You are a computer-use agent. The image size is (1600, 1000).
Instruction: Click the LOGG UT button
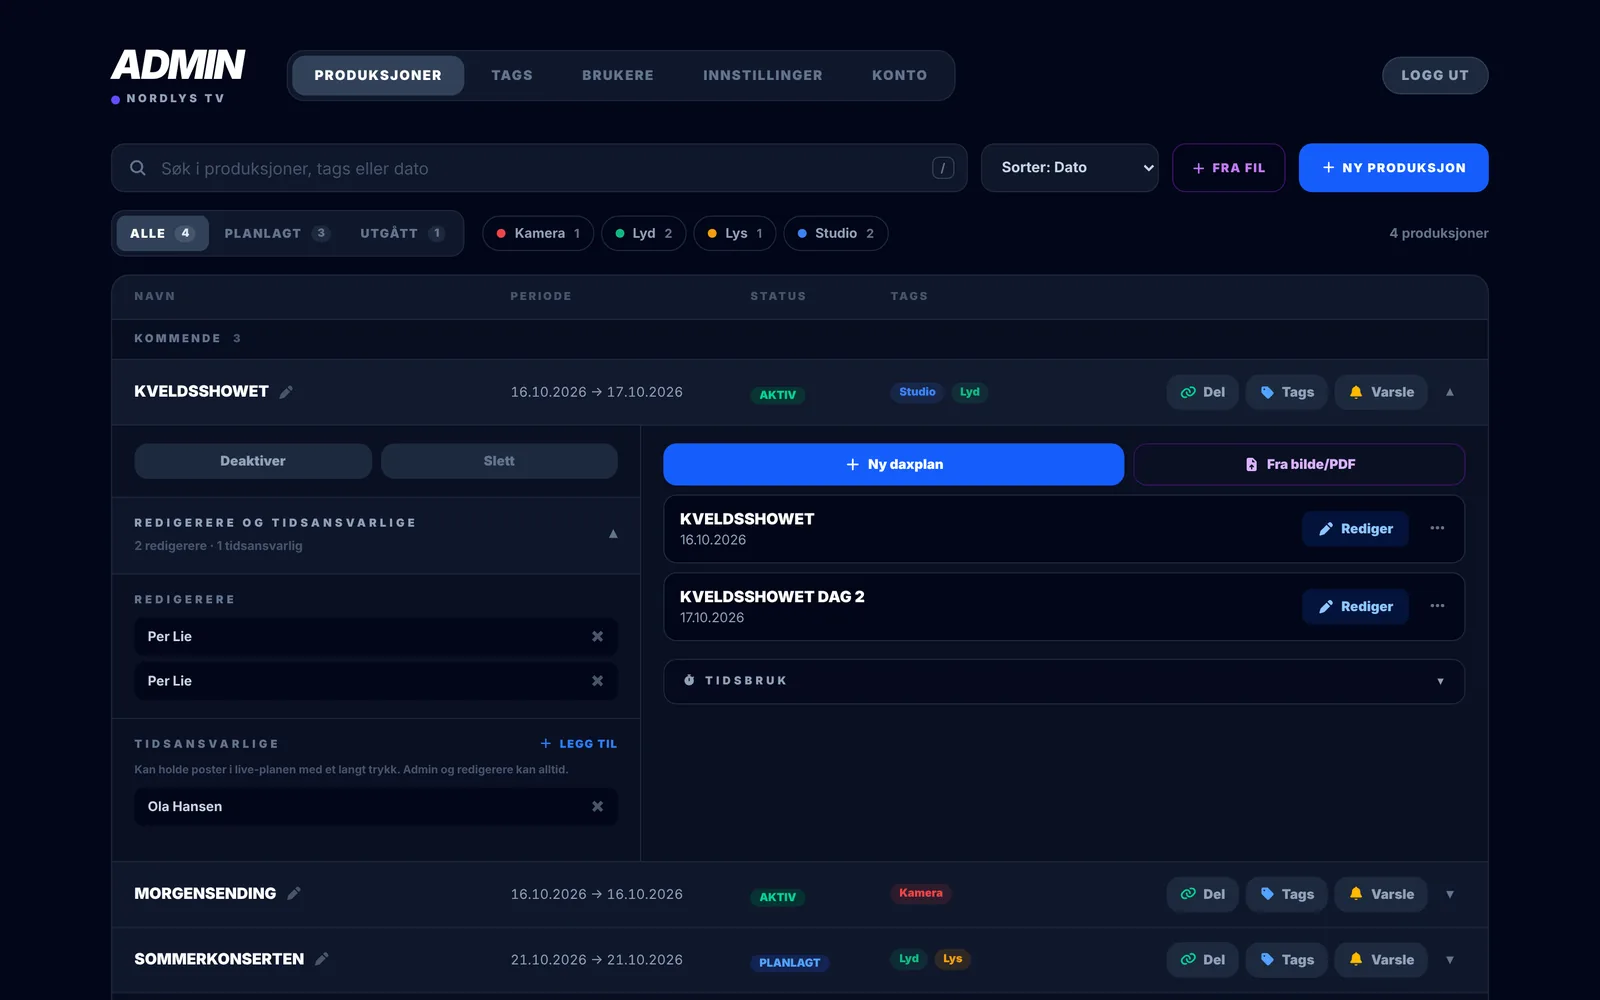pyautogui.click(x=1435, y=75)
